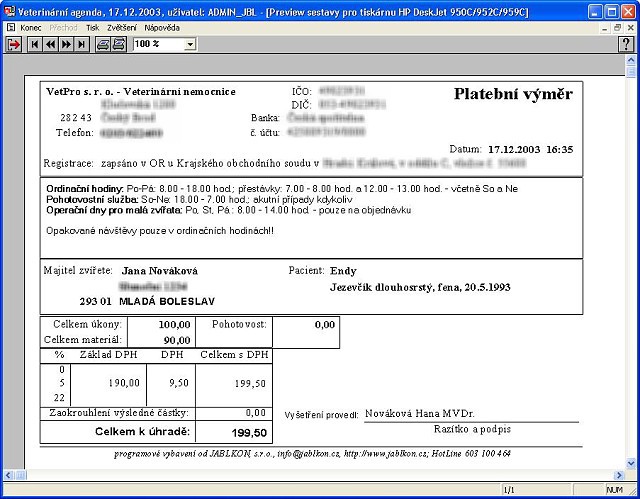
Task: Minimize the Veterinární agenda window
Action: tap(595, 12)
